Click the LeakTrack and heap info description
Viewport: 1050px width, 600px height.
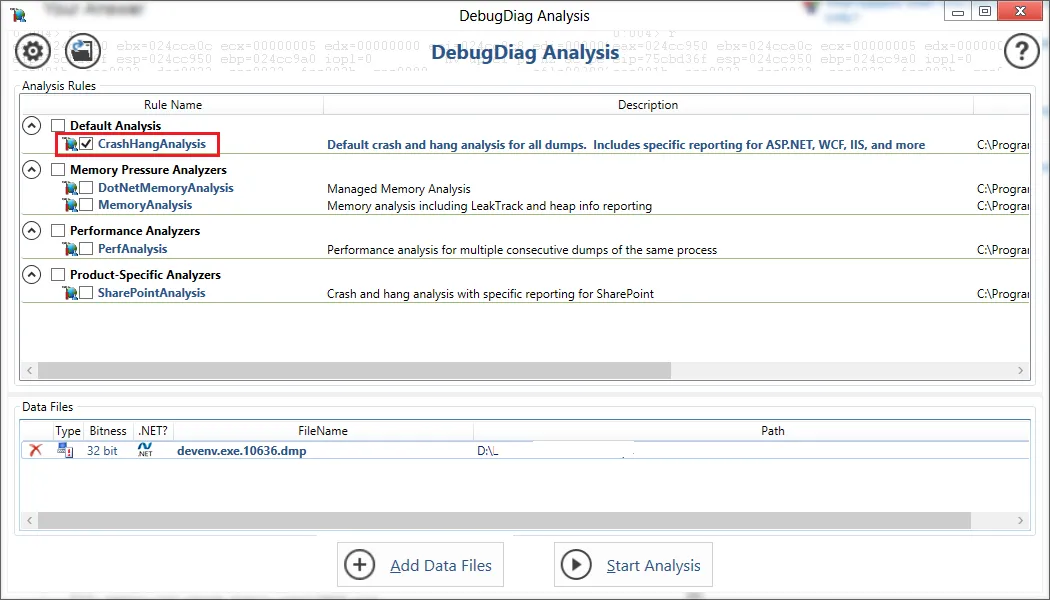click(x=490, y=206)
